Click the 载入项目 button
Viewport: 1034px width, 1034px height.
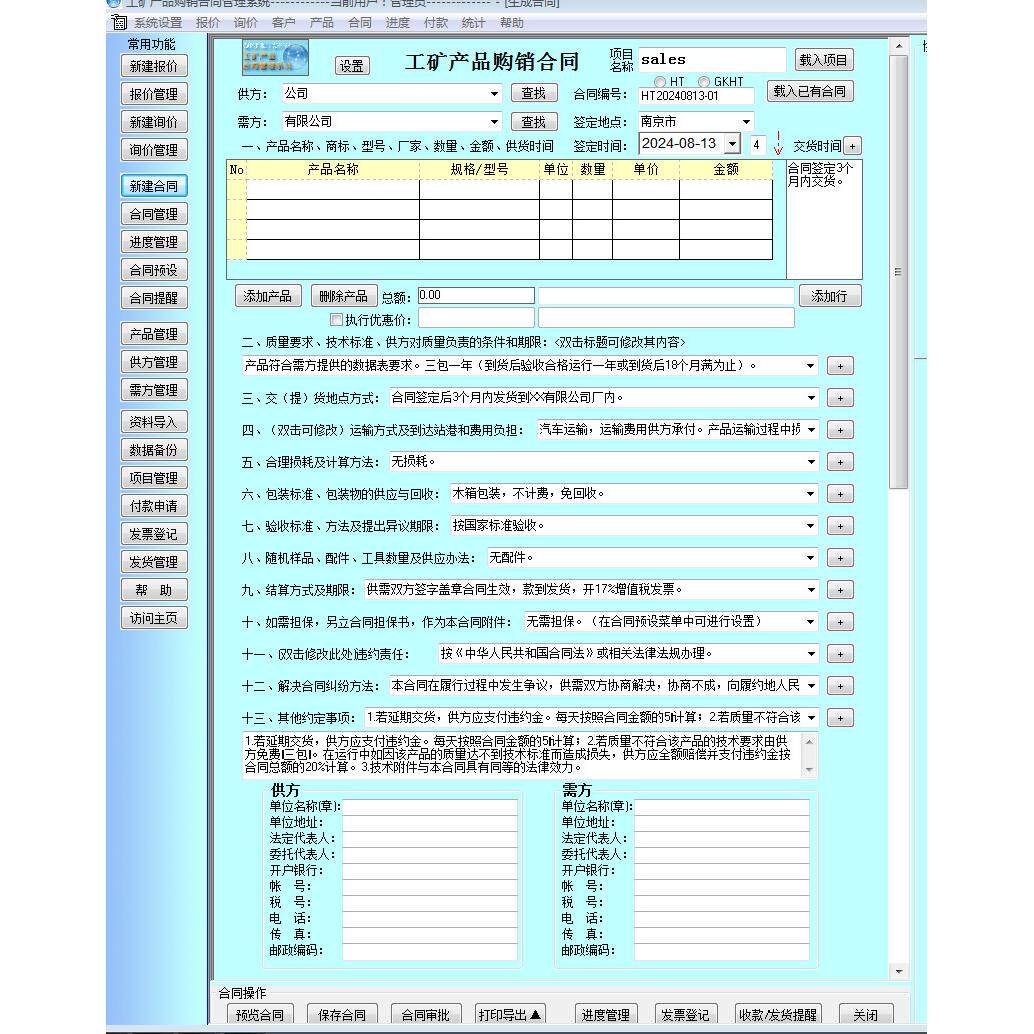tap(824, 60)
